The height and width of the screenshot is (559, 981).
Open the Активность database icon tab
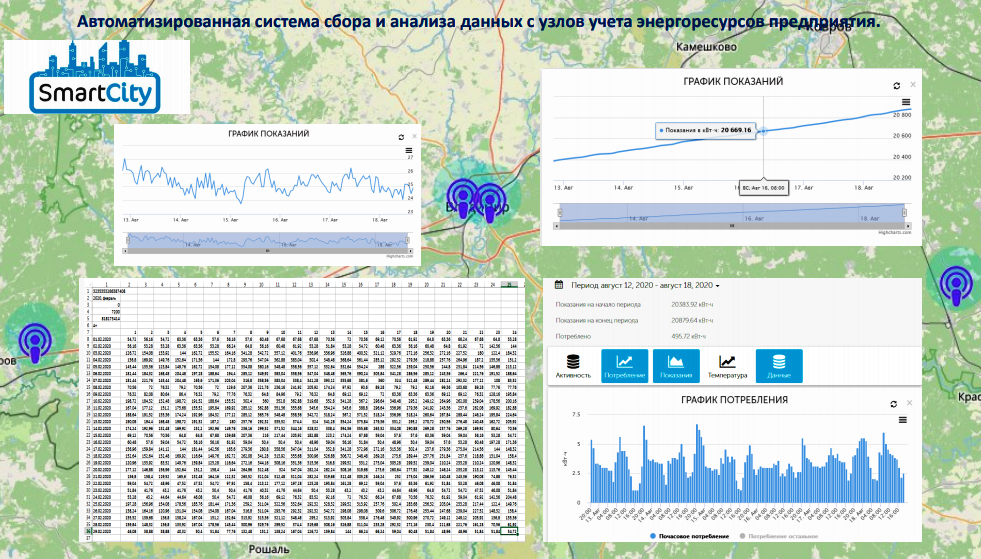(573, 366)
